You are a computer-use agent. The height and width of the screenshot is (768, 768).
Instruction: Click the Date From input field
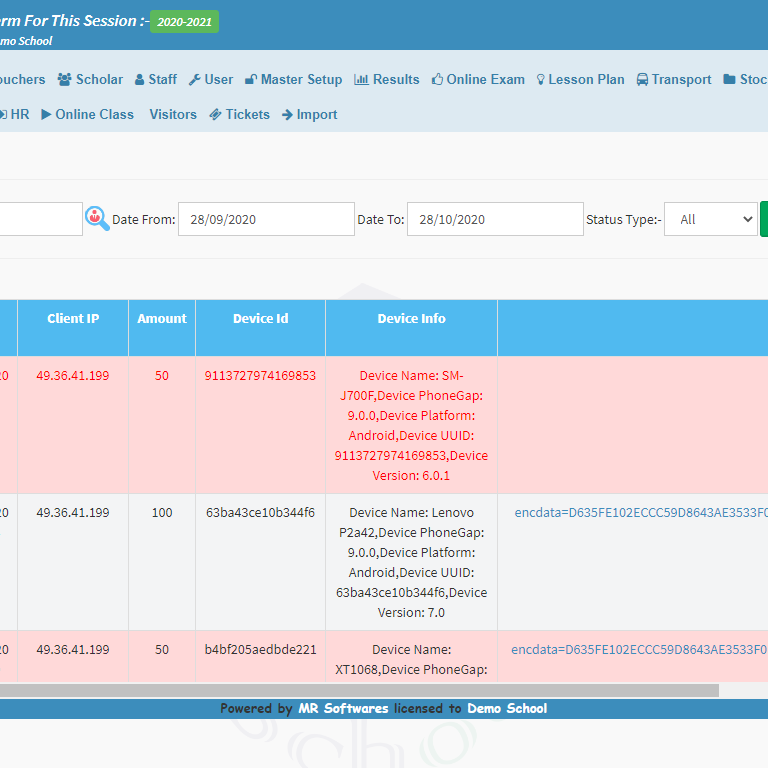click(x=266, y=220)
